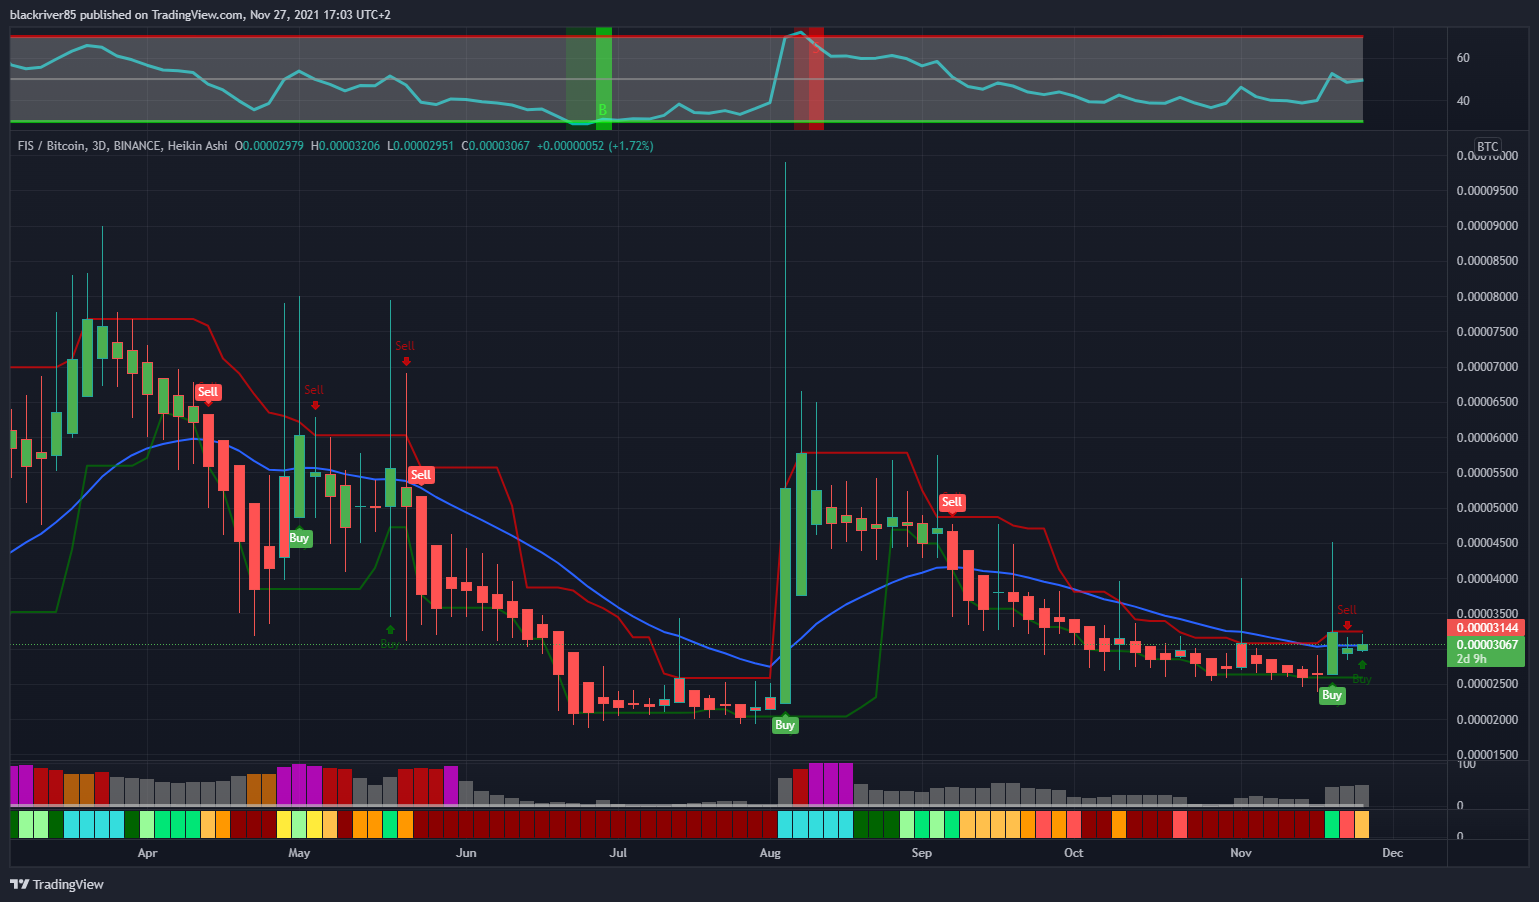Click the green B marker in the oscillator pane
1539x902 pixels.
(x=603, y=109)
